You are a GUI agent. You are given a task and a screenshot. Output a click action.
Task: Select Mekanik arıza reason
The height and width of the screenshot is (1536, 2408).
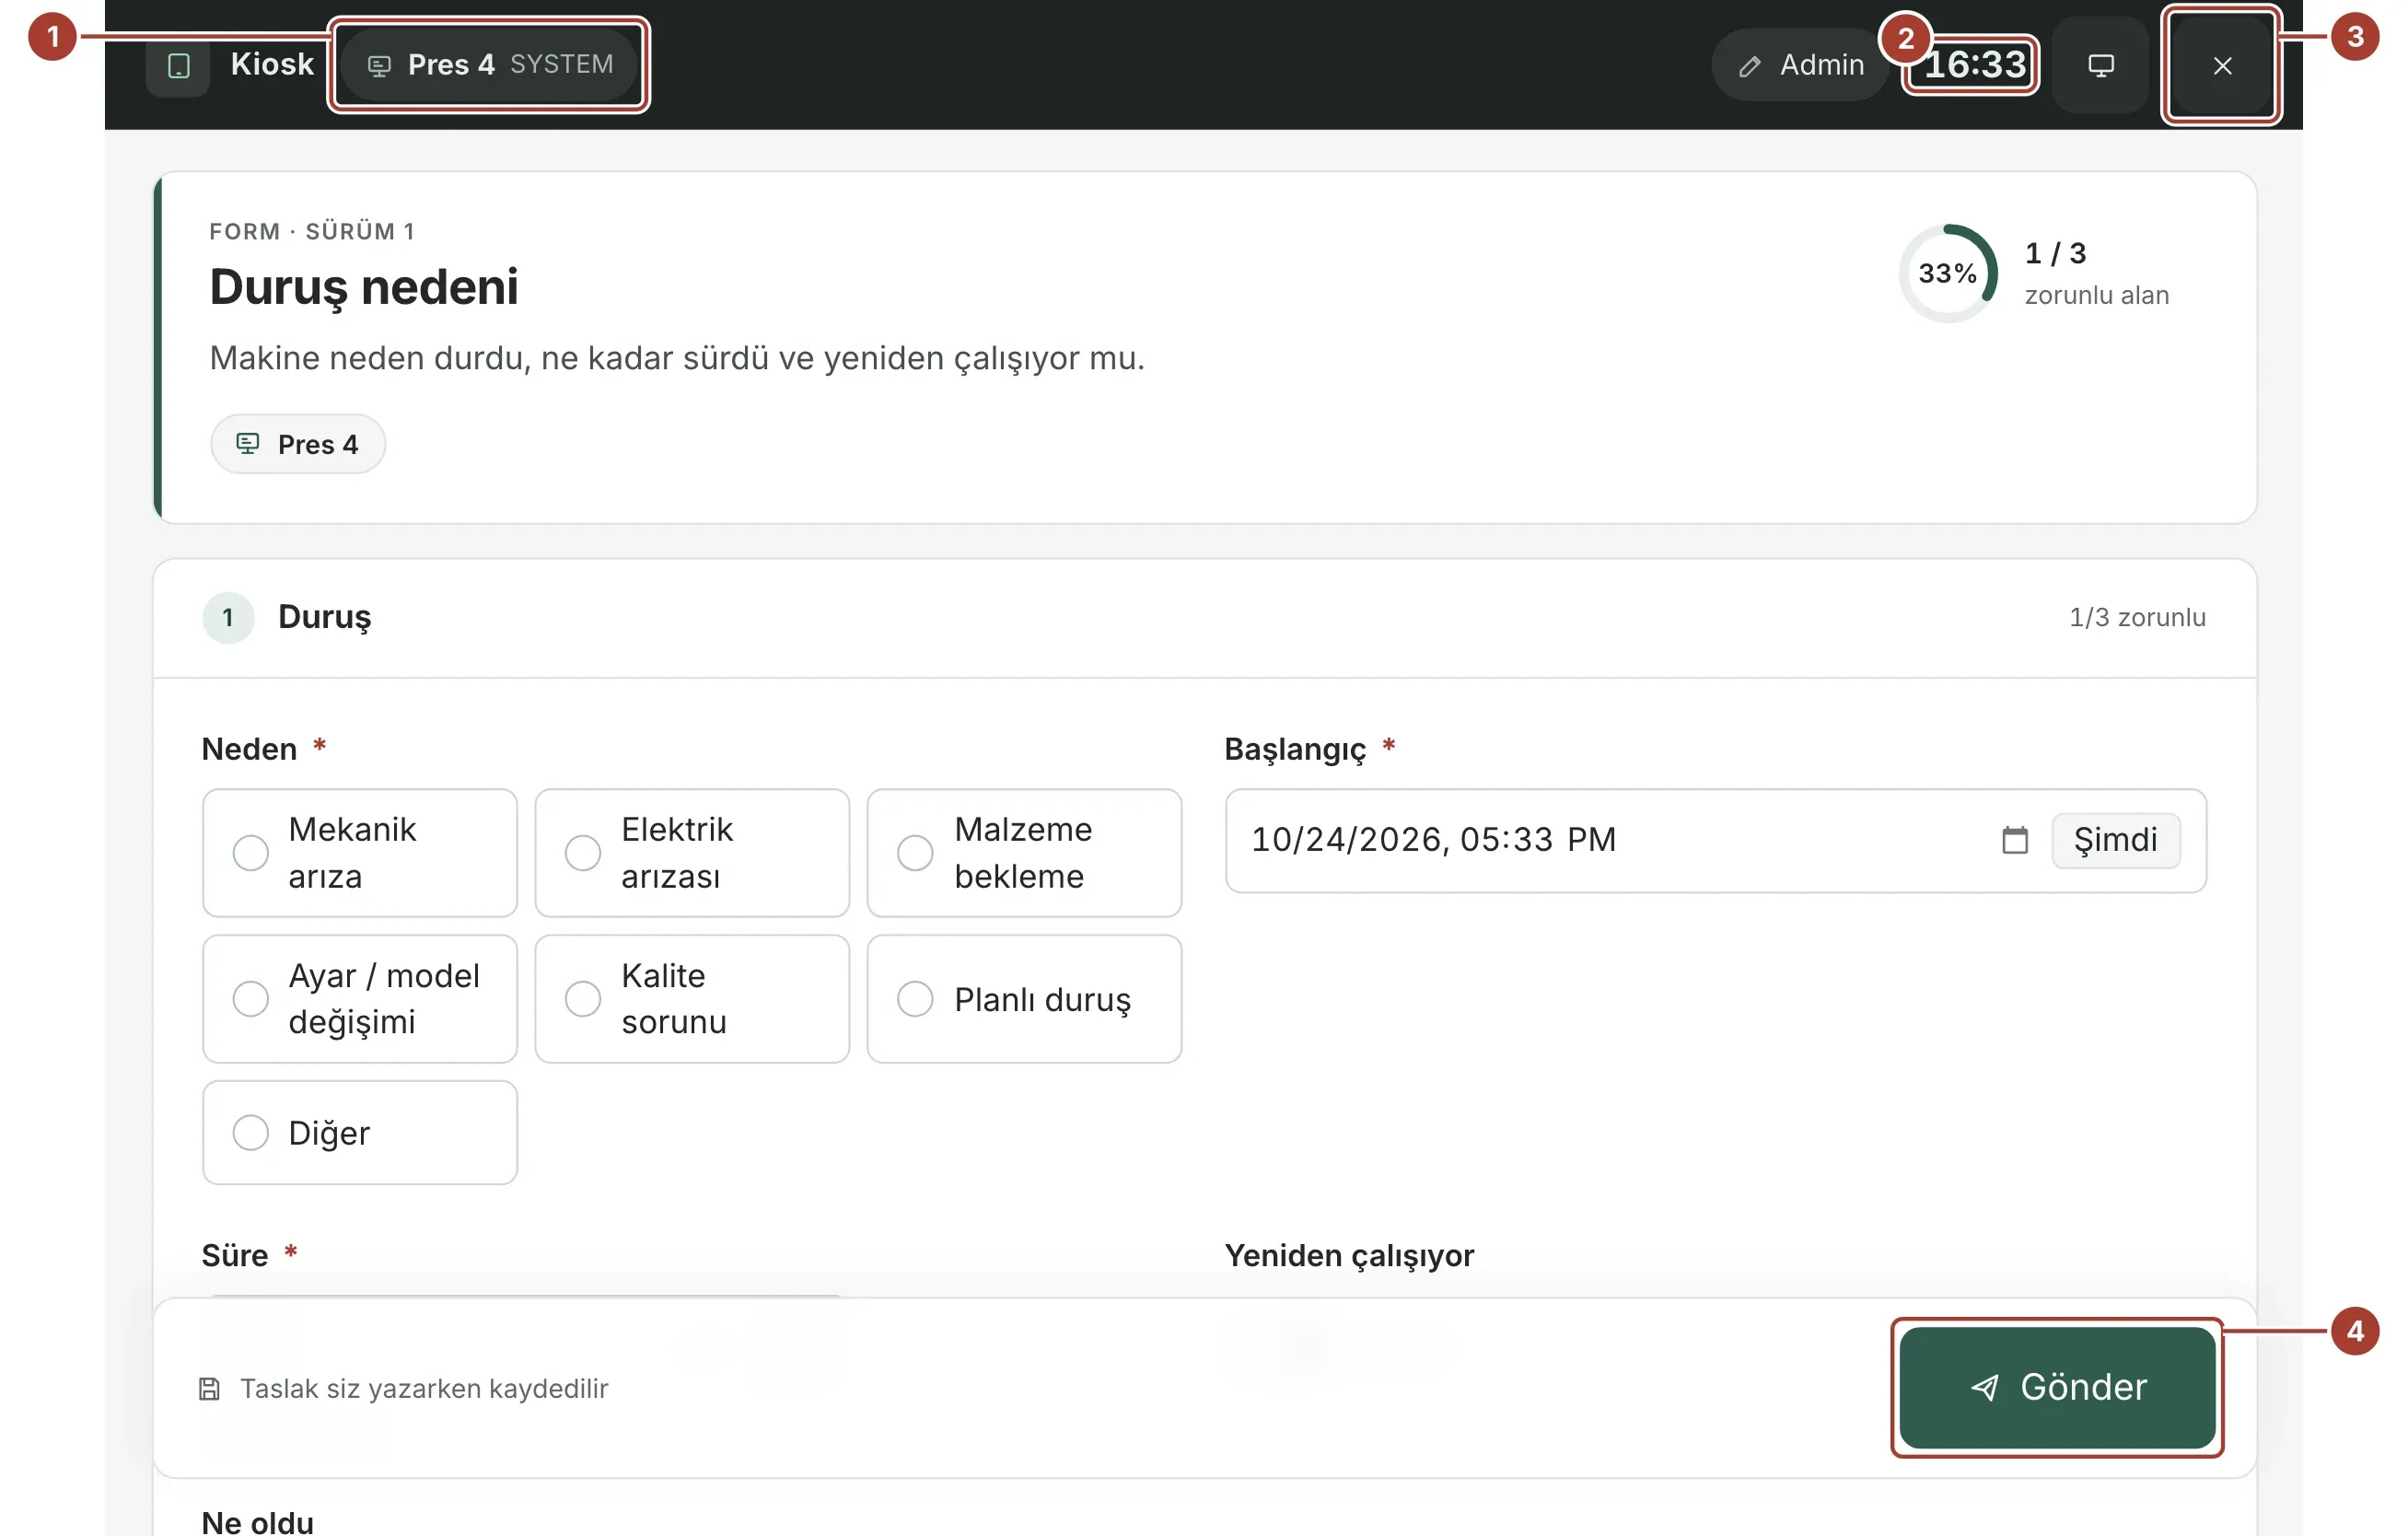pyautogui.click(x=360, y=853)
